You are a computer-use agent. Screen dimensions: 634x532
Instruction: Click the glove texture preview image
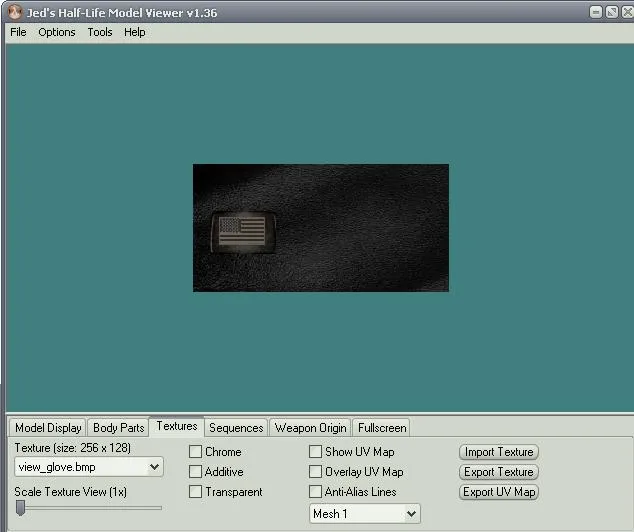tap(320, 228)
